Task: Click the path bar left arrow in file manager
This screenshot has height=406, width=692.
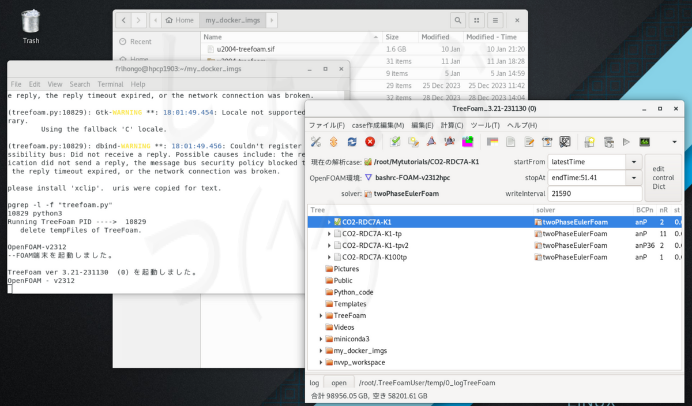Action: [x=155, y=20]
